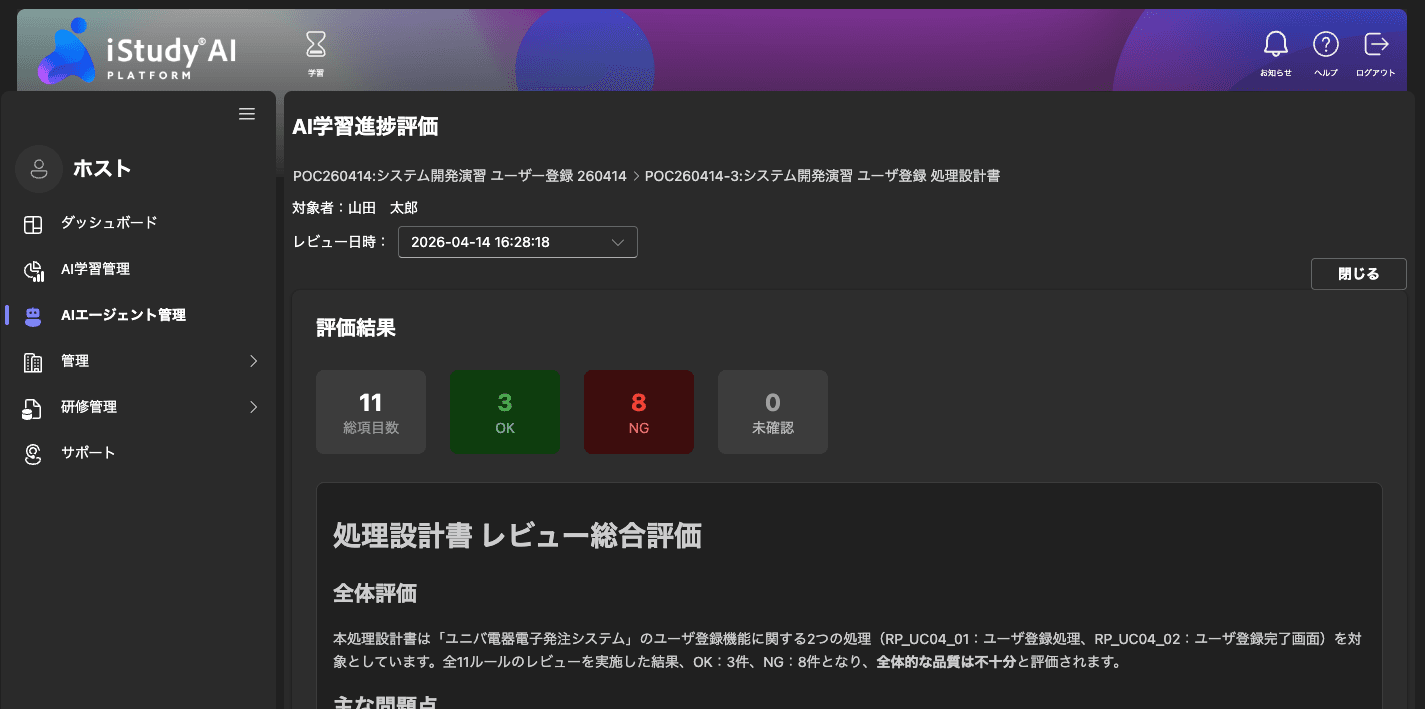Click the ログアウト logout icon
Screen dimensions: 1425x709
[1376, 44]
